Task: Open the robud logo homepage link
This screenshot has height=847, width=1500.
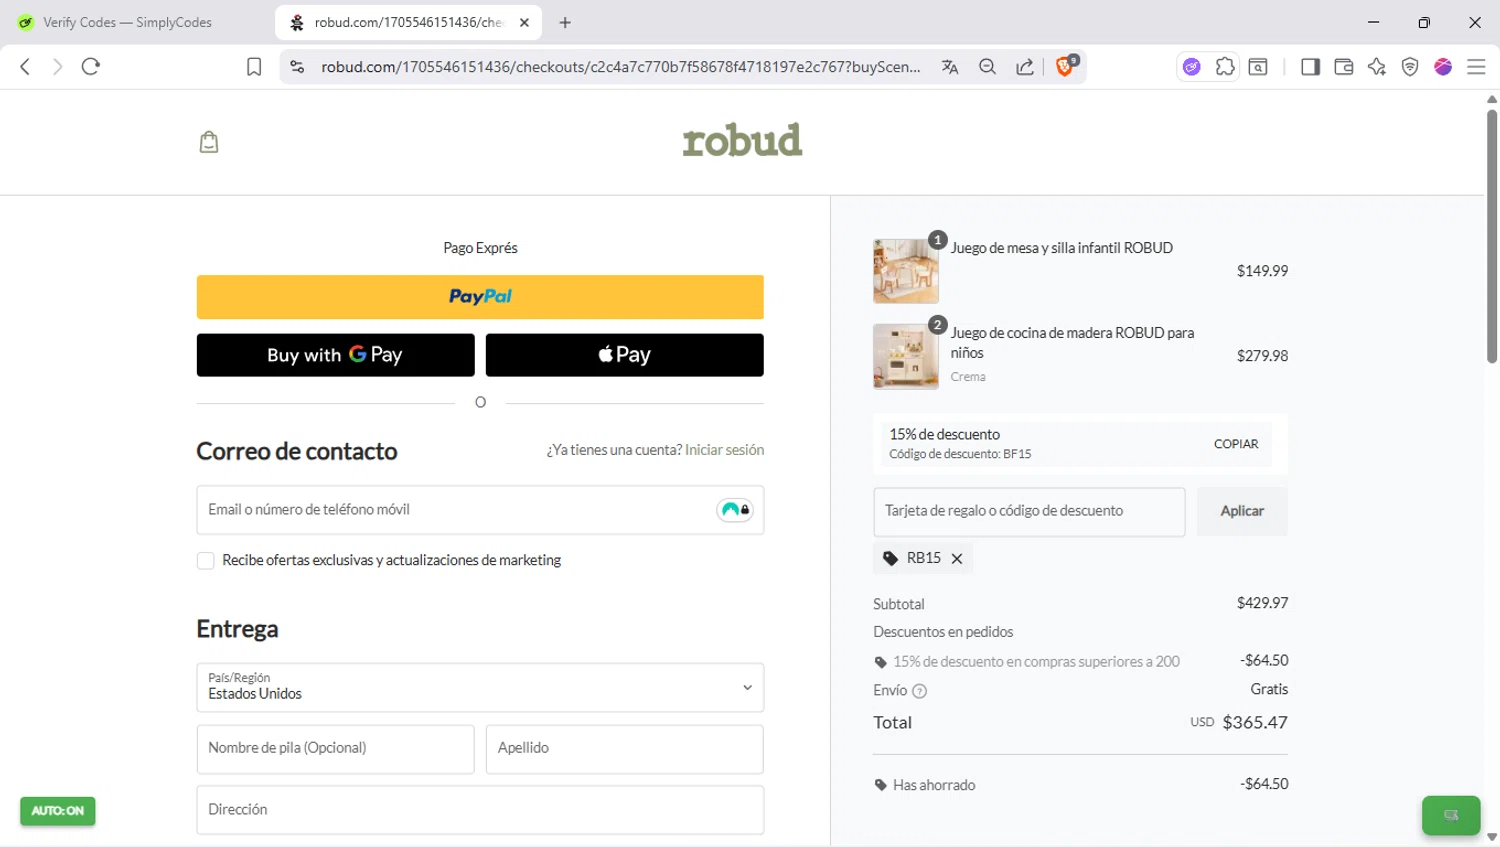Action: 742,141
